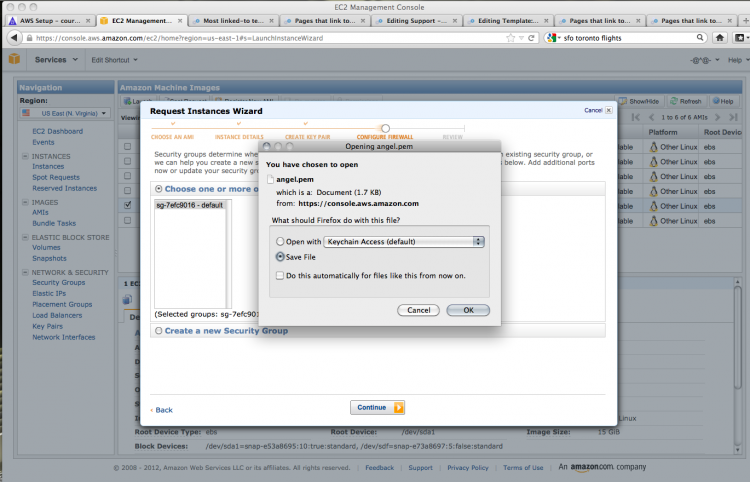Image resolution: width=750 pixels, height=482 pixels.
Task: Open the Privacy Policy footer link
Action: (468, 468)
